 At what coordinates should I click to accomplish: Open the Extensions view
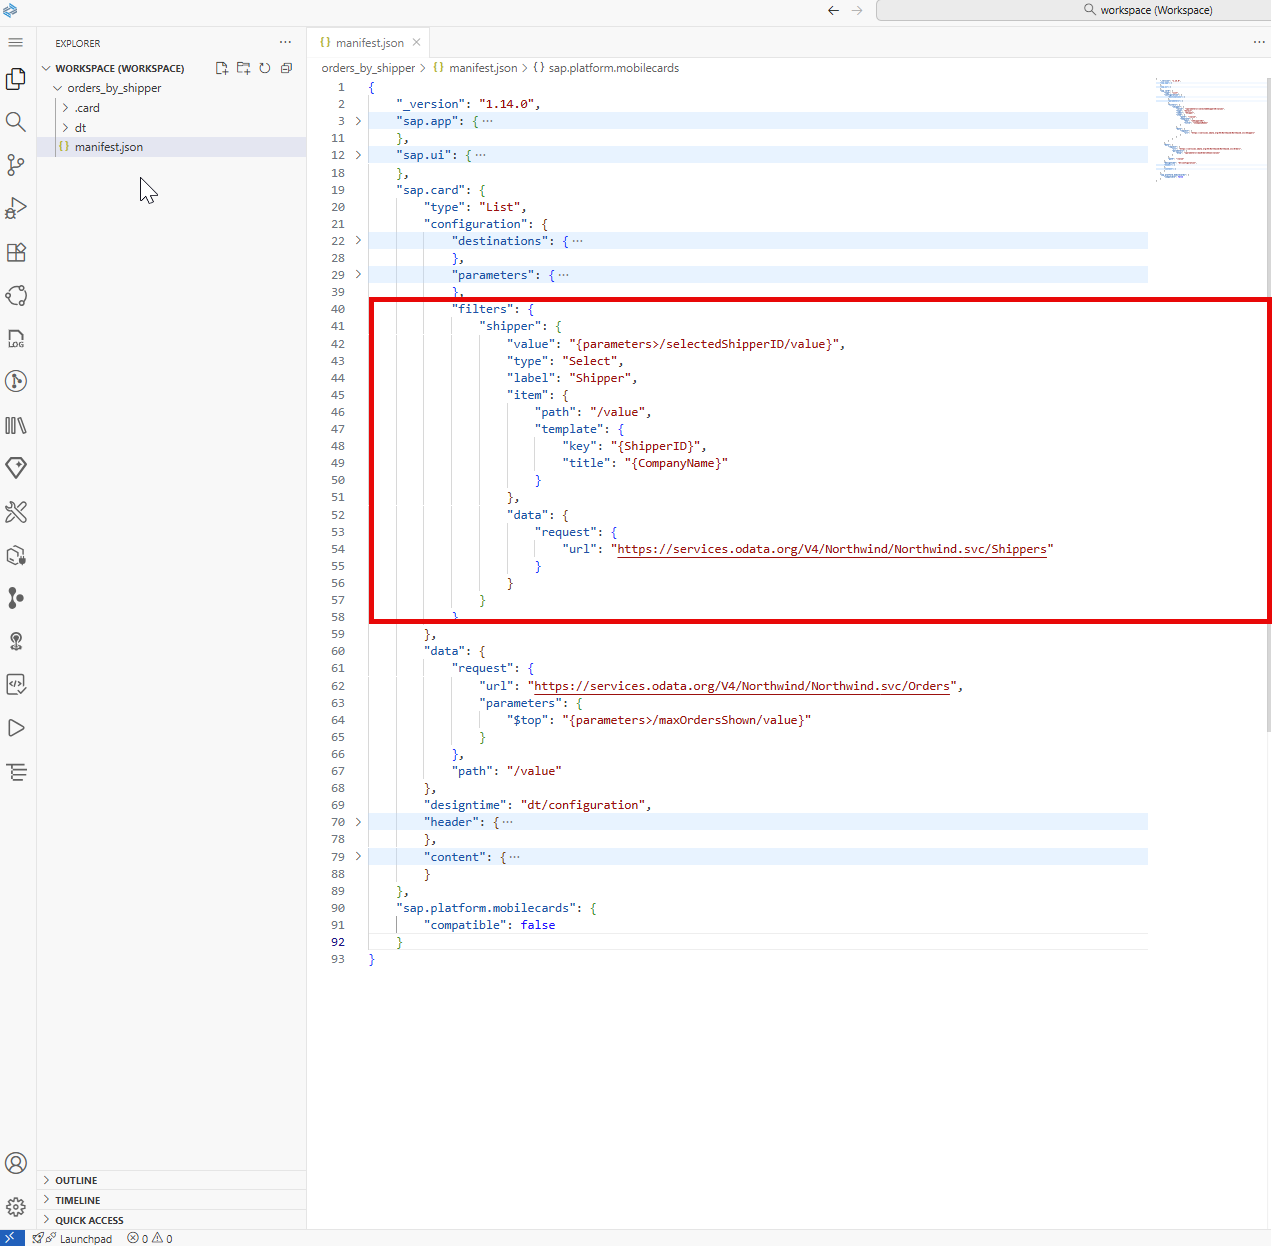click(x=16, y=252)
